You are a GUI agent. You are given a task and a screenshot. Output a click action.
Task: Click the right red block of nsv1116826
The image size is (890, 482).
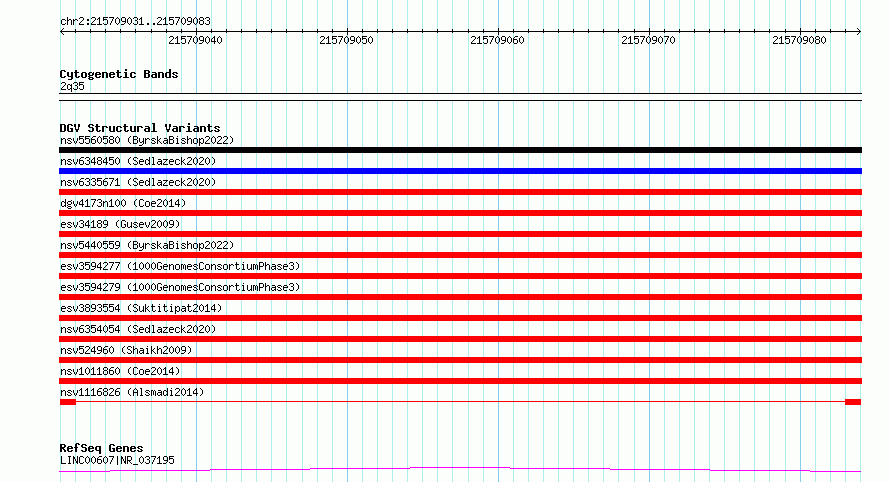(853, 402)
